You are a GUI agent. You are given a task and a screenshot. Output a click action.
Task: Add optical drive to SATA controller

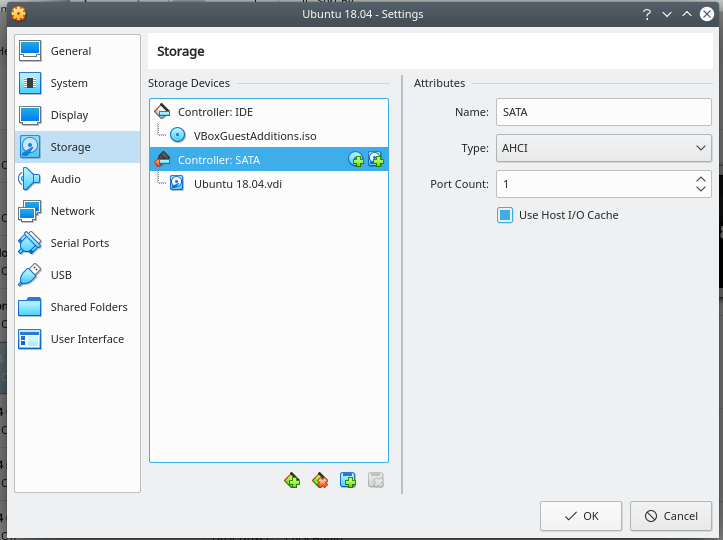(x=356, y=160)
